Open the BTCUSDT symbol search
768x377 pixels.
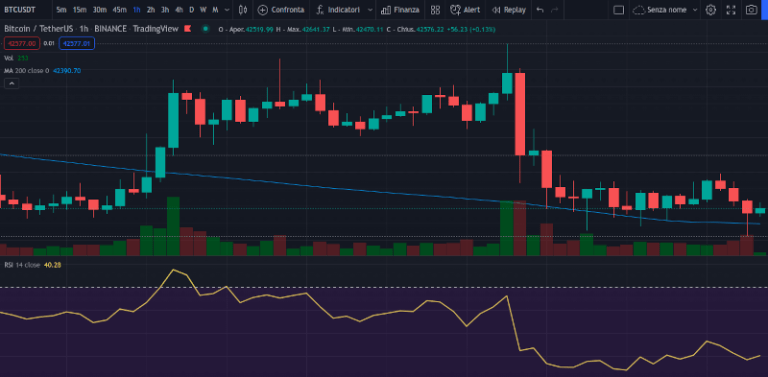click(20, 10)
